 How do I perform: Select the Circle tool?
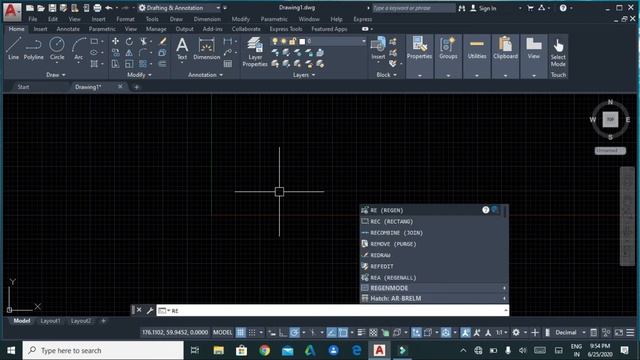[x=57, y=49]
